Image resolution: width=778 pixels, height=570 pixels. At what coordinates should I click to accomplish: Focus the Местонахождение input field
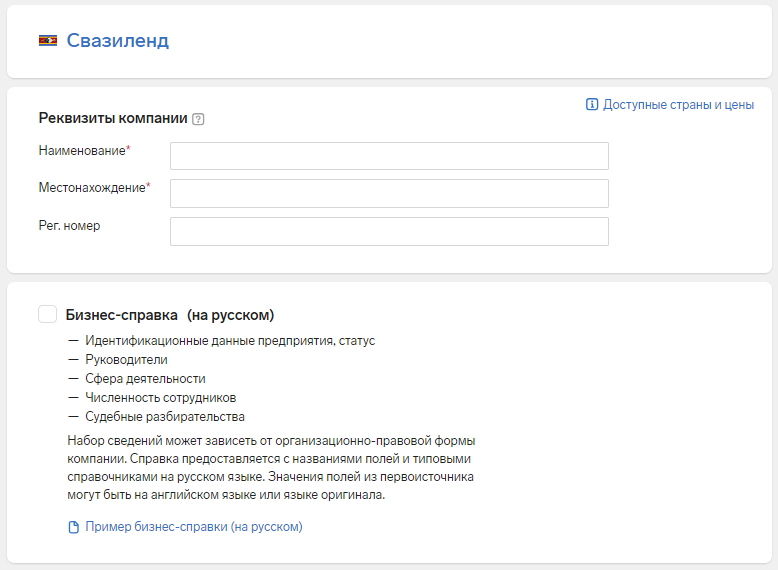click(x=389, y=193)
